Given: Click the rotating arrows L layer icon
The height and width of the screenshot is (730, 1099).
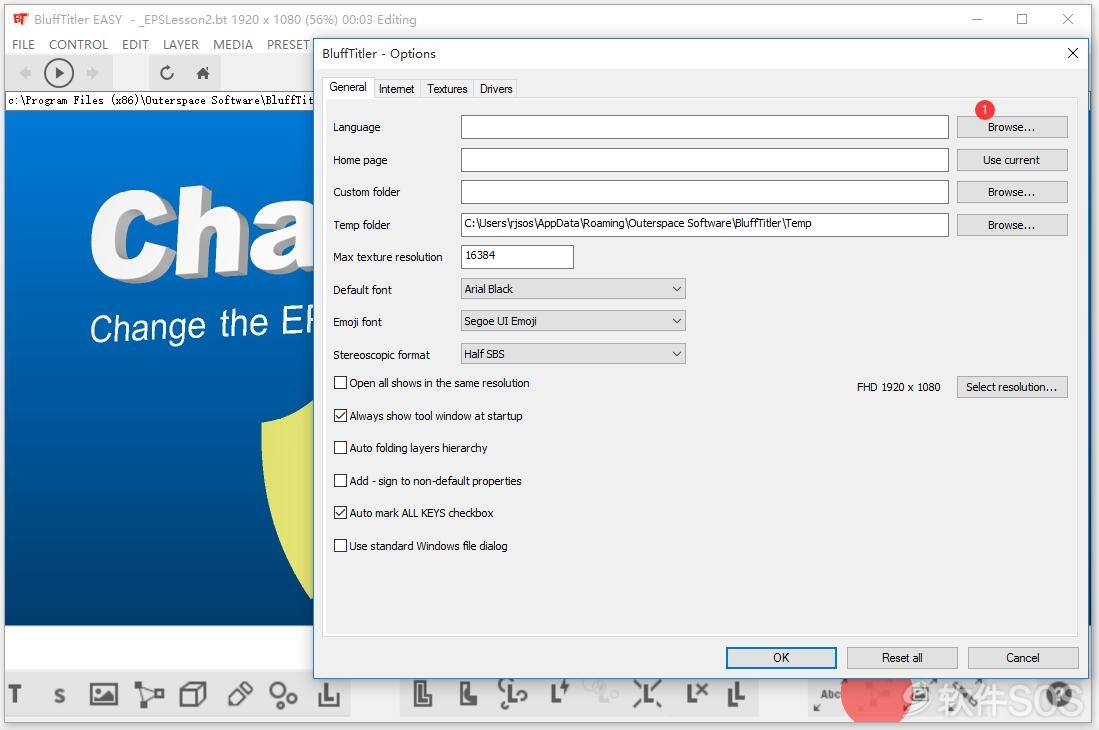Looking at the screenshot, I should tap(512, 694).
